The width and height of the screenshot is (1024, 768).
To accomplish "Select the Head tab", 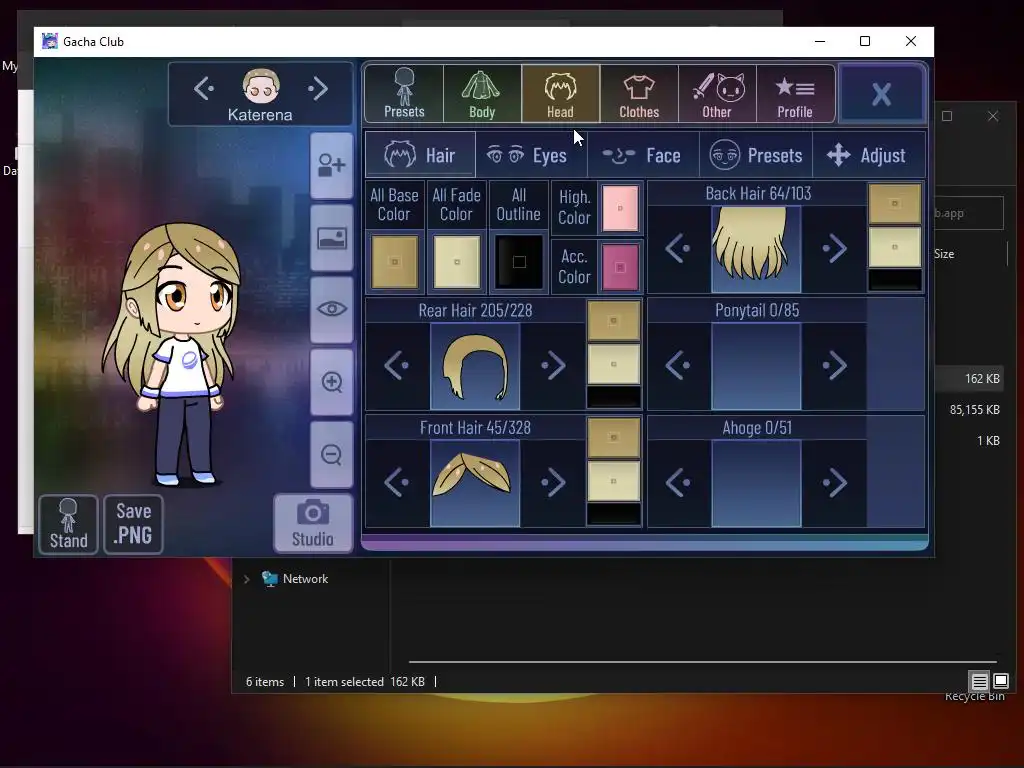I will pos(560,93).
